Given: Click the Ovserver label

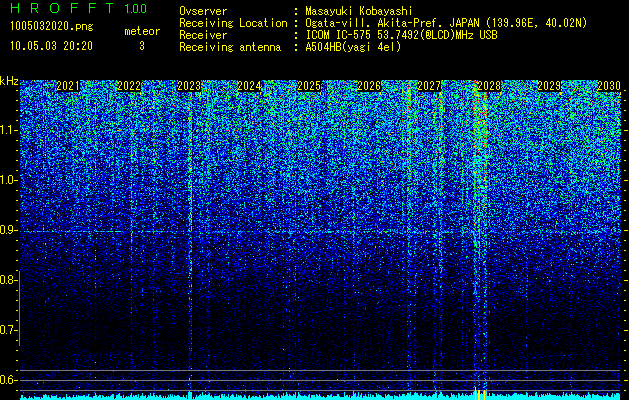Looking at the screenshot, I should click(x=203, y=11).
